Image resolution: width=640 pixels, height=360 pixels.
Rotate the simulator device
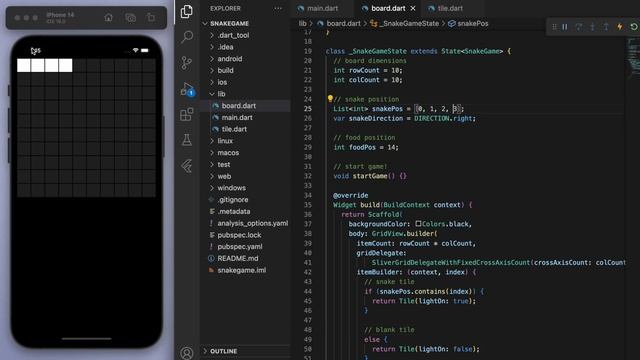[x=151, y=18]
